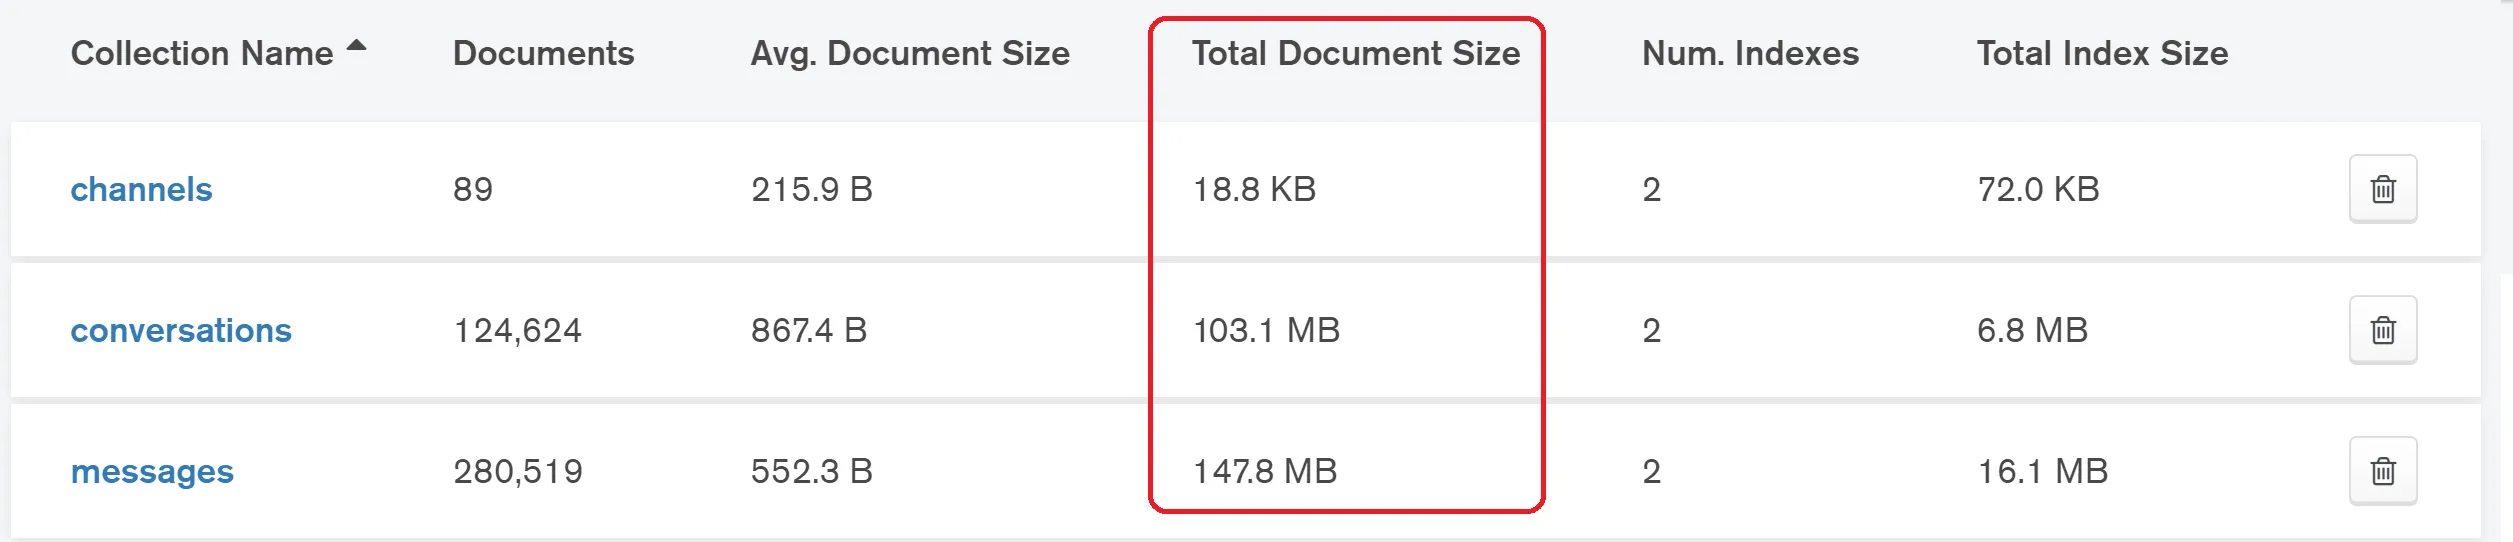This screenshot has height=542, width=2513.
Task: Open the conversations collection
Action: [x=181, y=330]
